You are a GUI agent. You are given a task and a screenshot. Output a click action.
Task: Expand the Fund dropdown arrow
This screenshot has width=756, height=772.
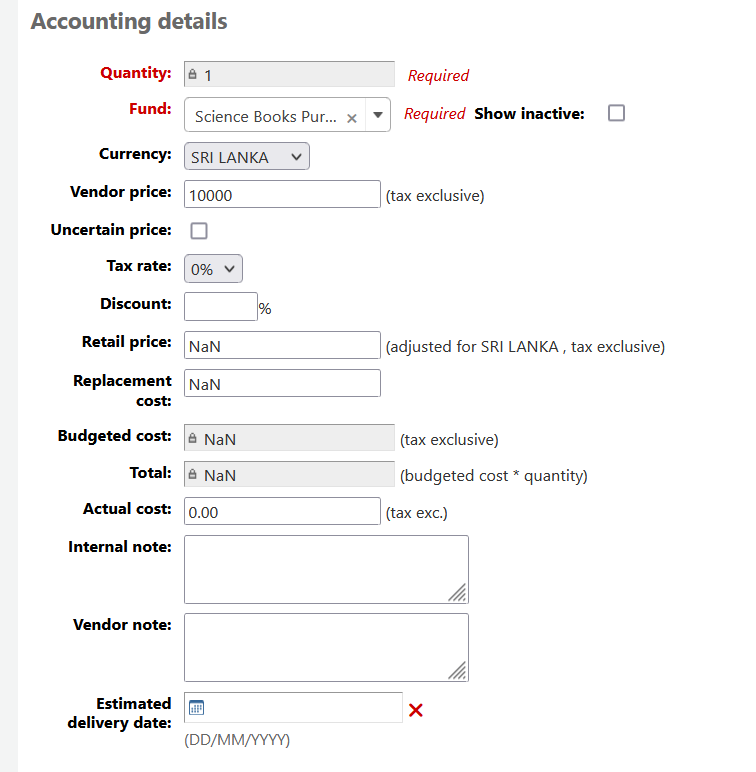[378, 115]
